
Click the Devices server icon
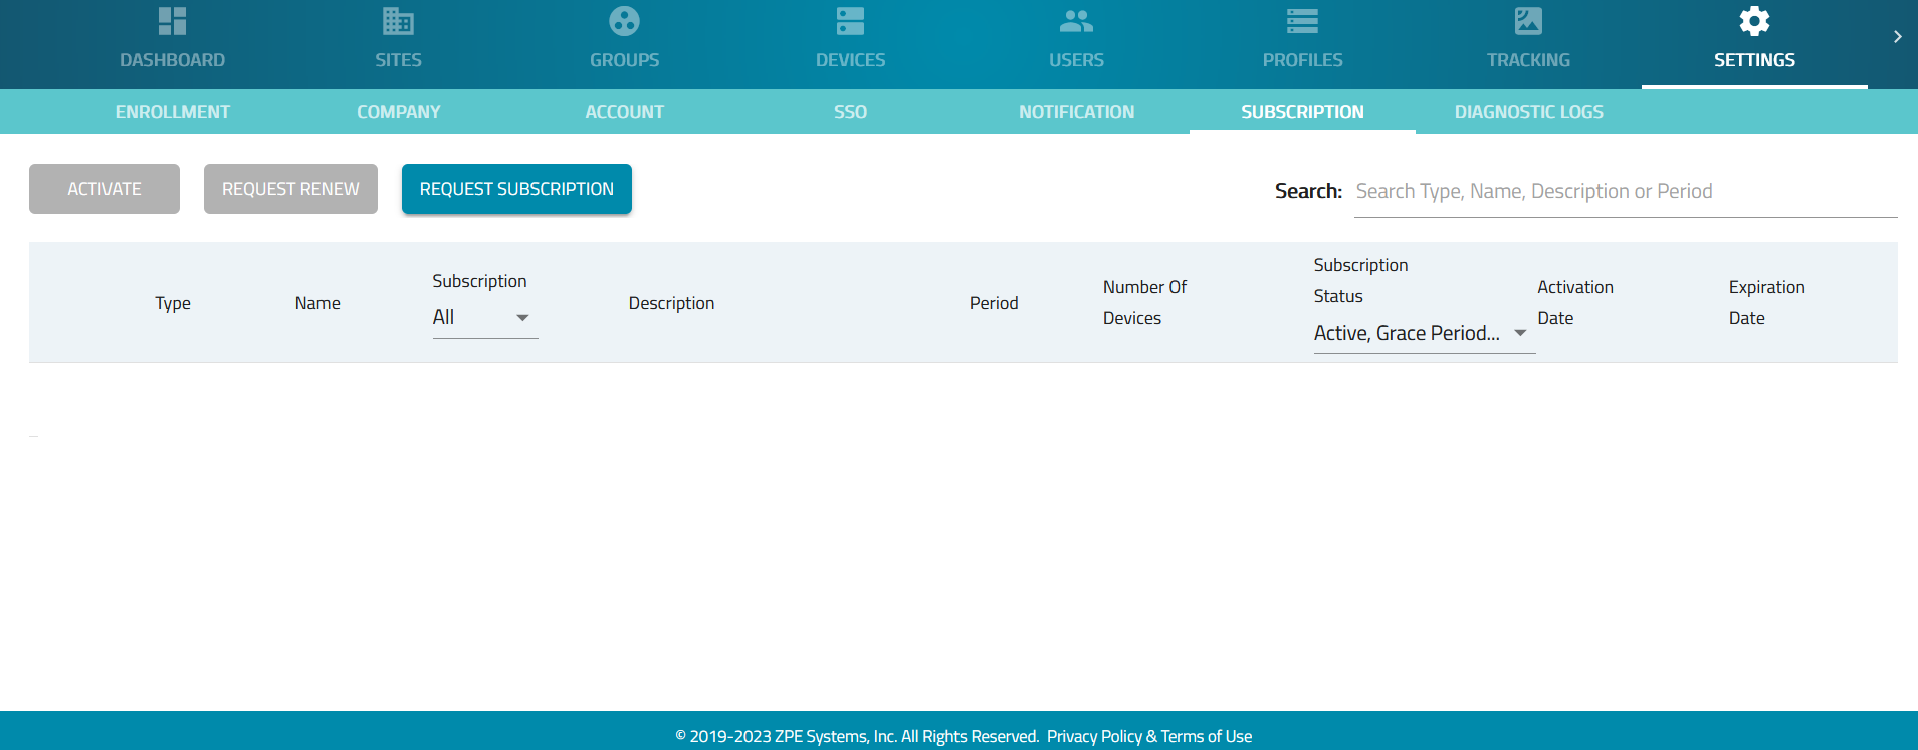click(850, 21)
